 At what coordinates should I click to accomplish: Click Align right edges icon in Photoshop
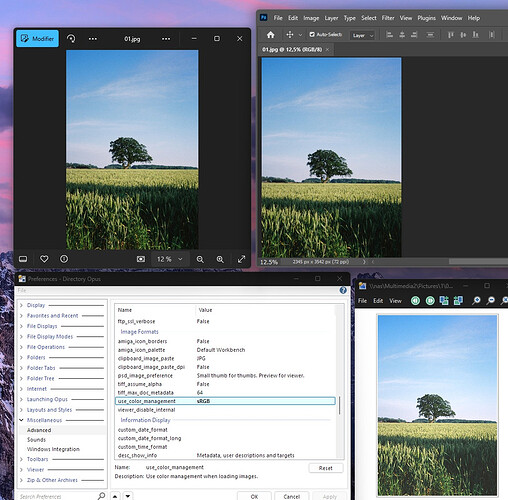click(414, 34)
